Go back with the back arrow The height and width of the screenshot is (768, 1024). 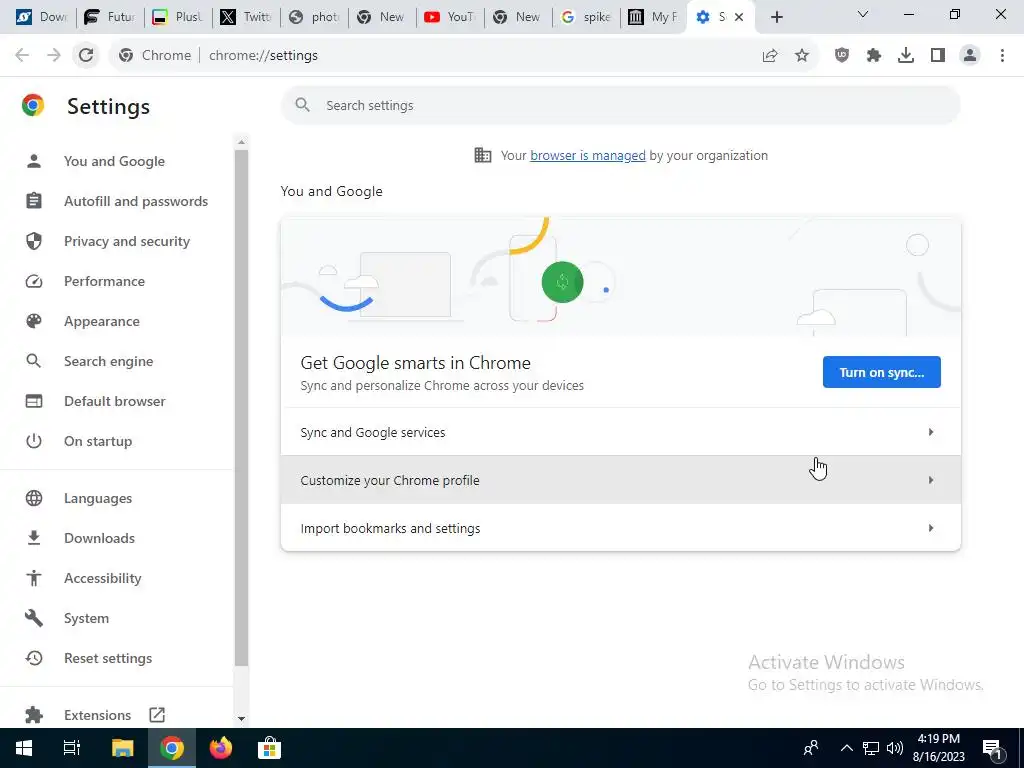tap(22, 56)
